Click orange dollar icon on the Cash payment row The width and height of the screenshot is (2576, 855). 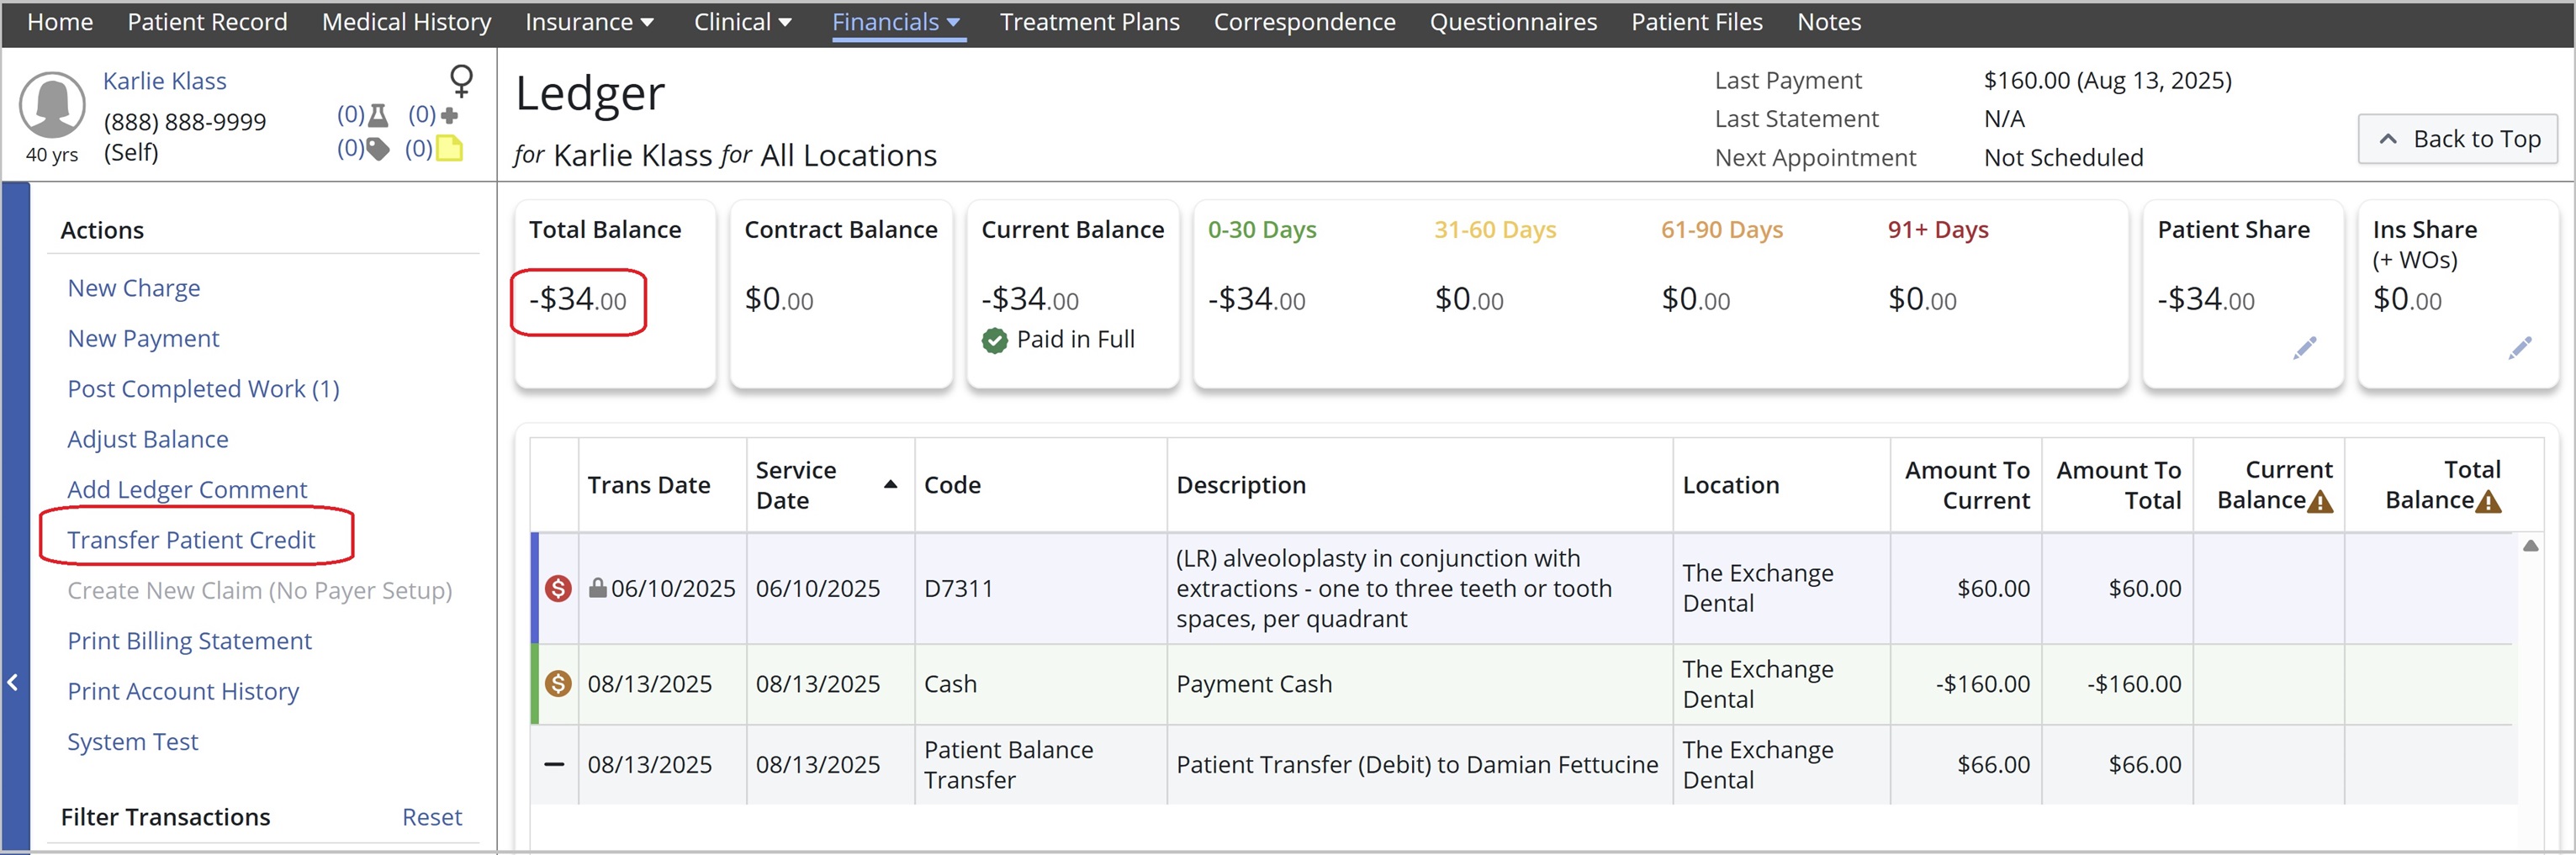click(x=558, y=684)
